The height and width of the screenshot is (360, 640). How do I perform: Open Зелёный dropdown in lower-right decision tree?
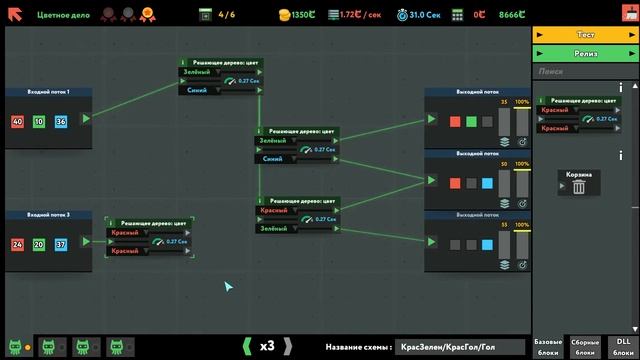(x=278, y=229)
